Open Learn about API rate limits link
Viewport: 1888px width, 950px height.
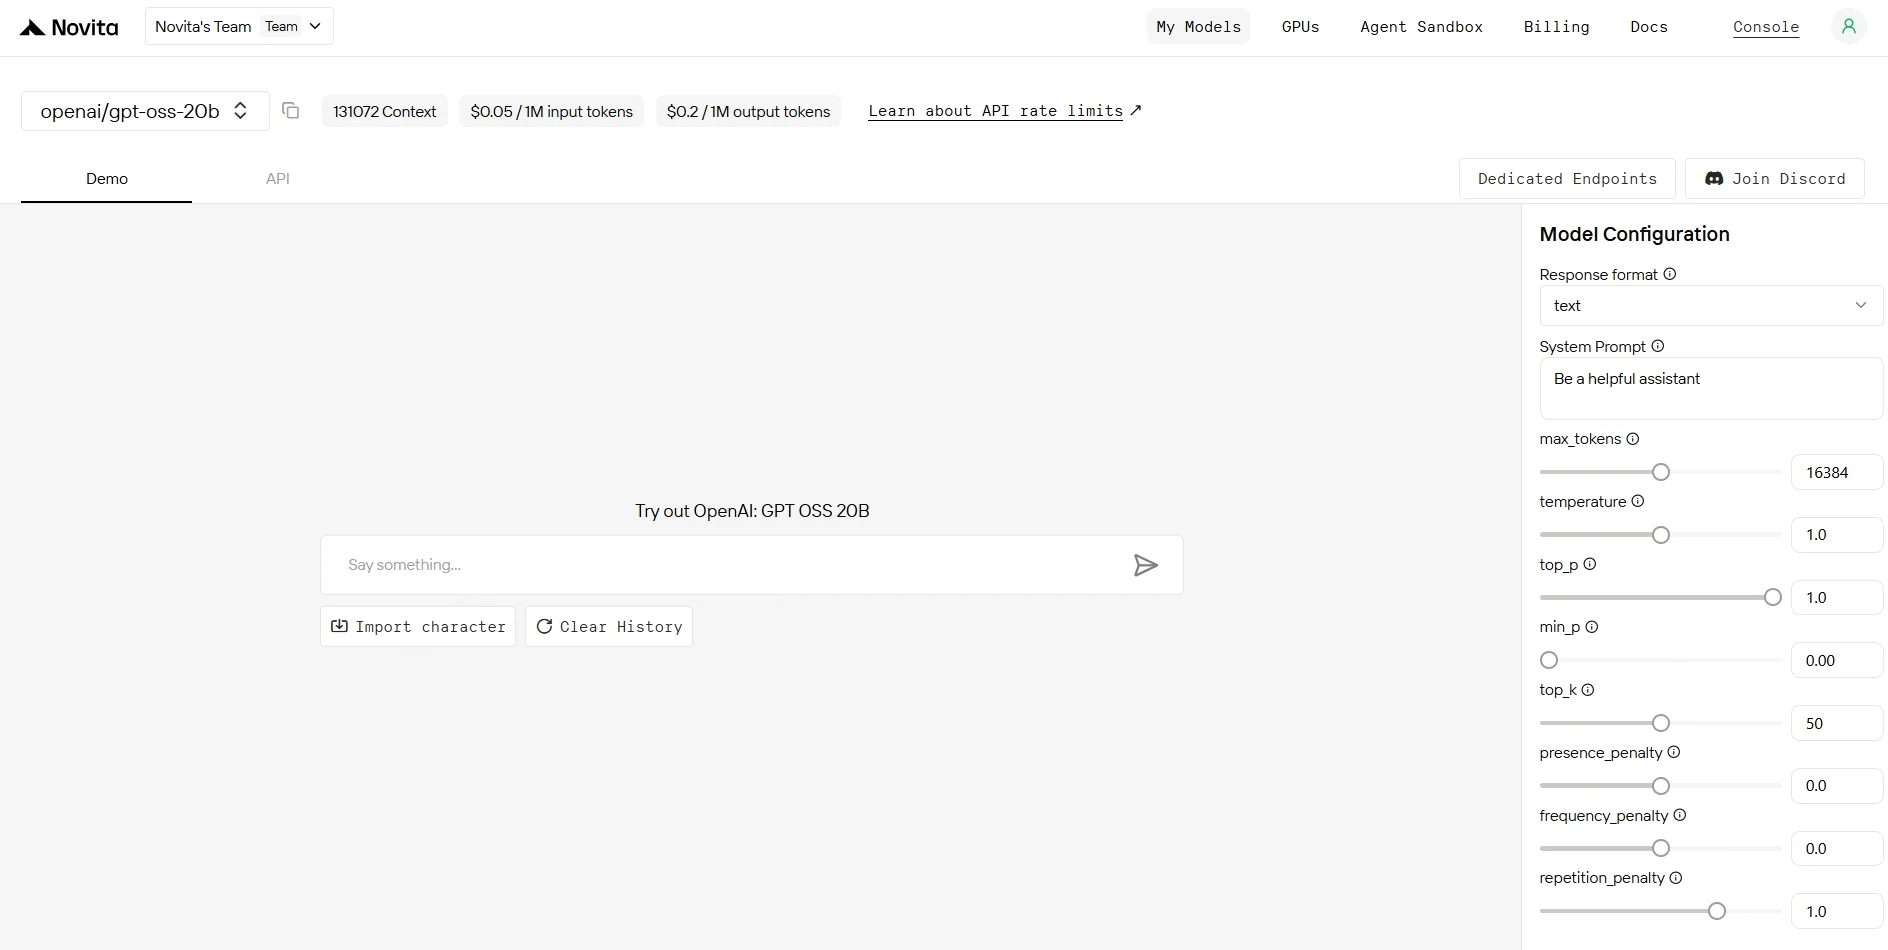[1005, 111]
